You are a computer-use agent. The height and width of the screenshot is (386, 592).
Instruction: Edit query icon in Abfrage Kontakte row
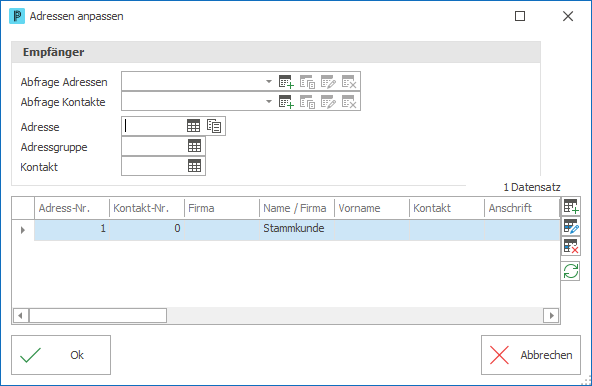[x=328, y=102]
